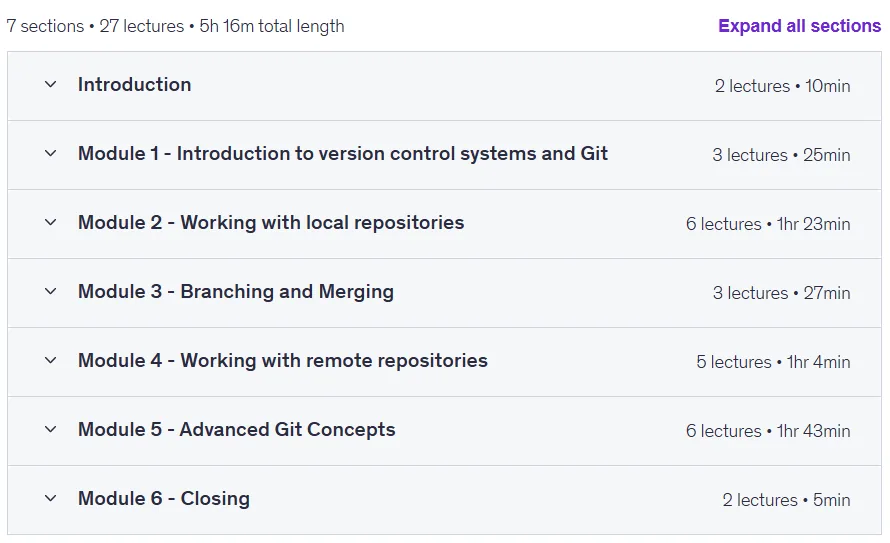Screen dimensions: 890x543
Task: Expand Module 3 chevron arrow
Action: [x=51, y=291]
